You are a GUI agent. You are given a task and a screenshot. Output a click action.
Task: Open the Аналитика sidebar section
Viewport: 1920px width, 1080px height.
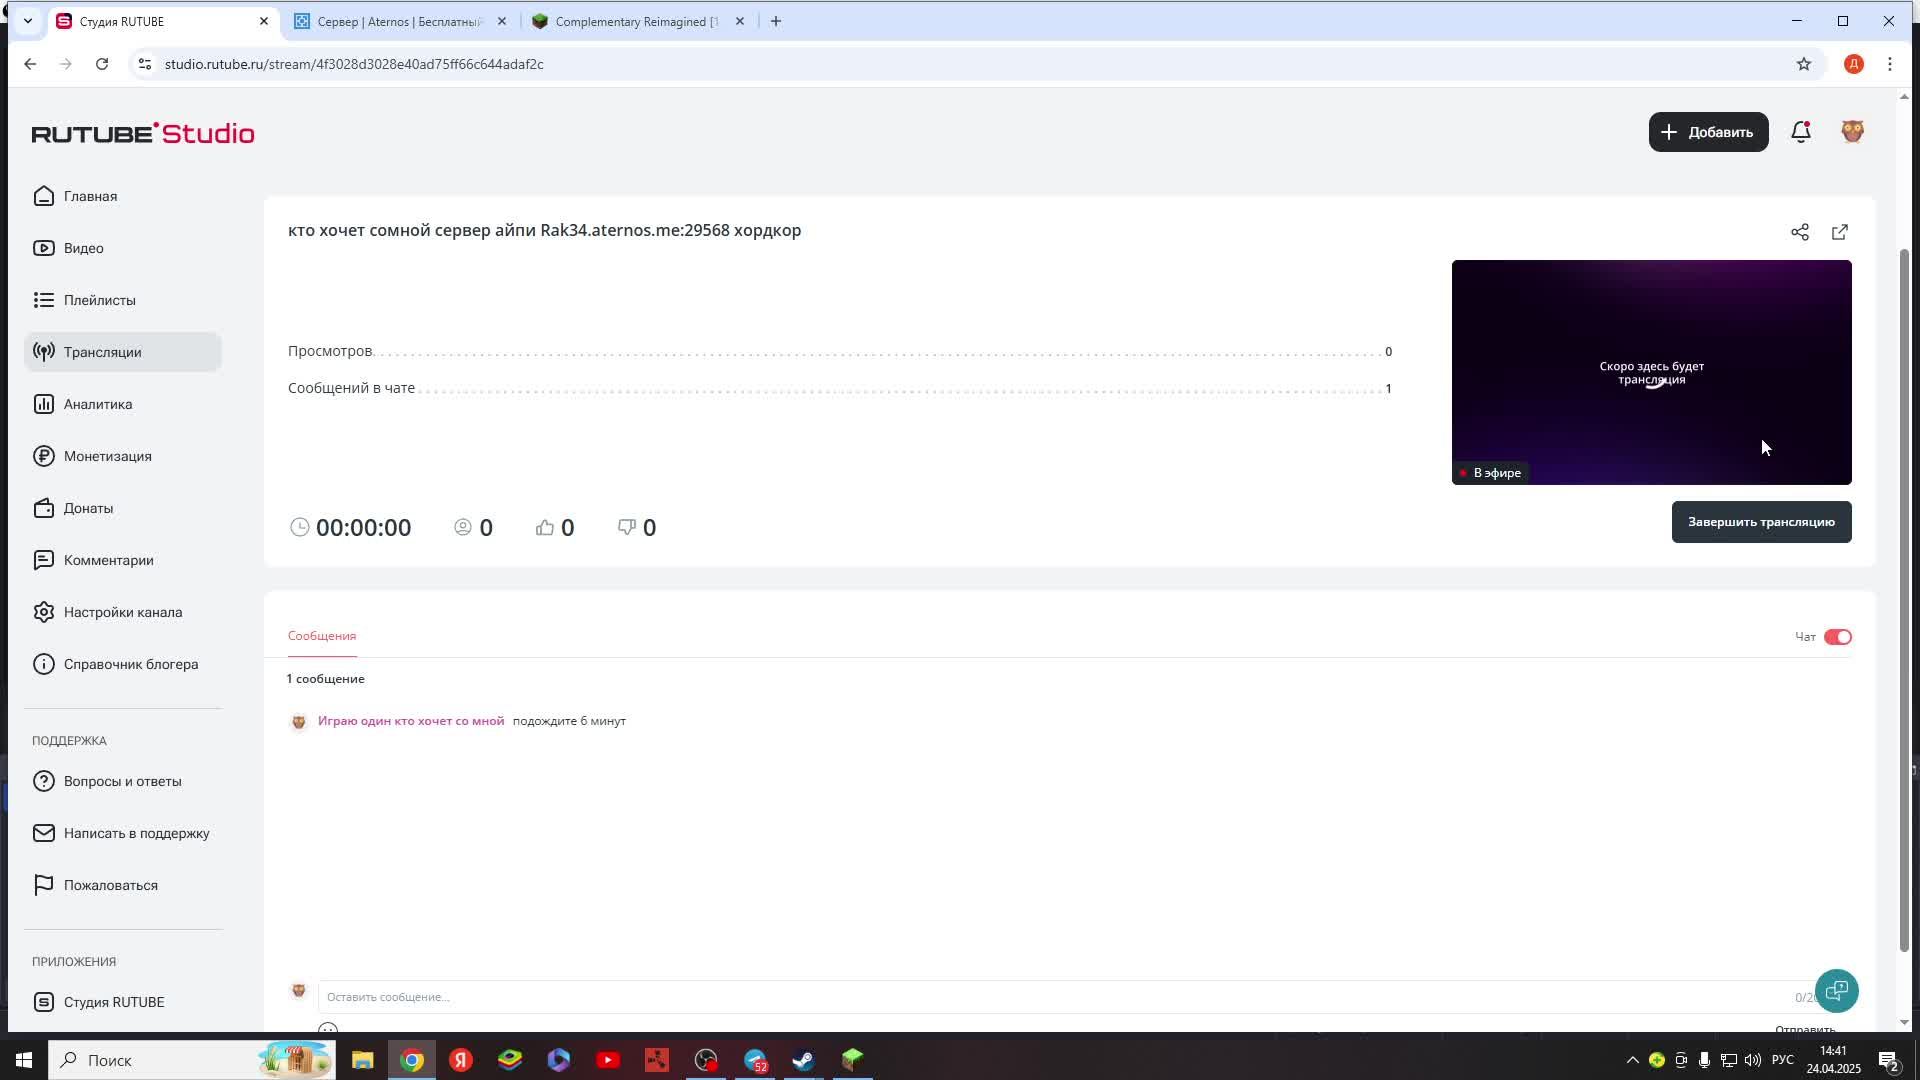click(98, 404)
